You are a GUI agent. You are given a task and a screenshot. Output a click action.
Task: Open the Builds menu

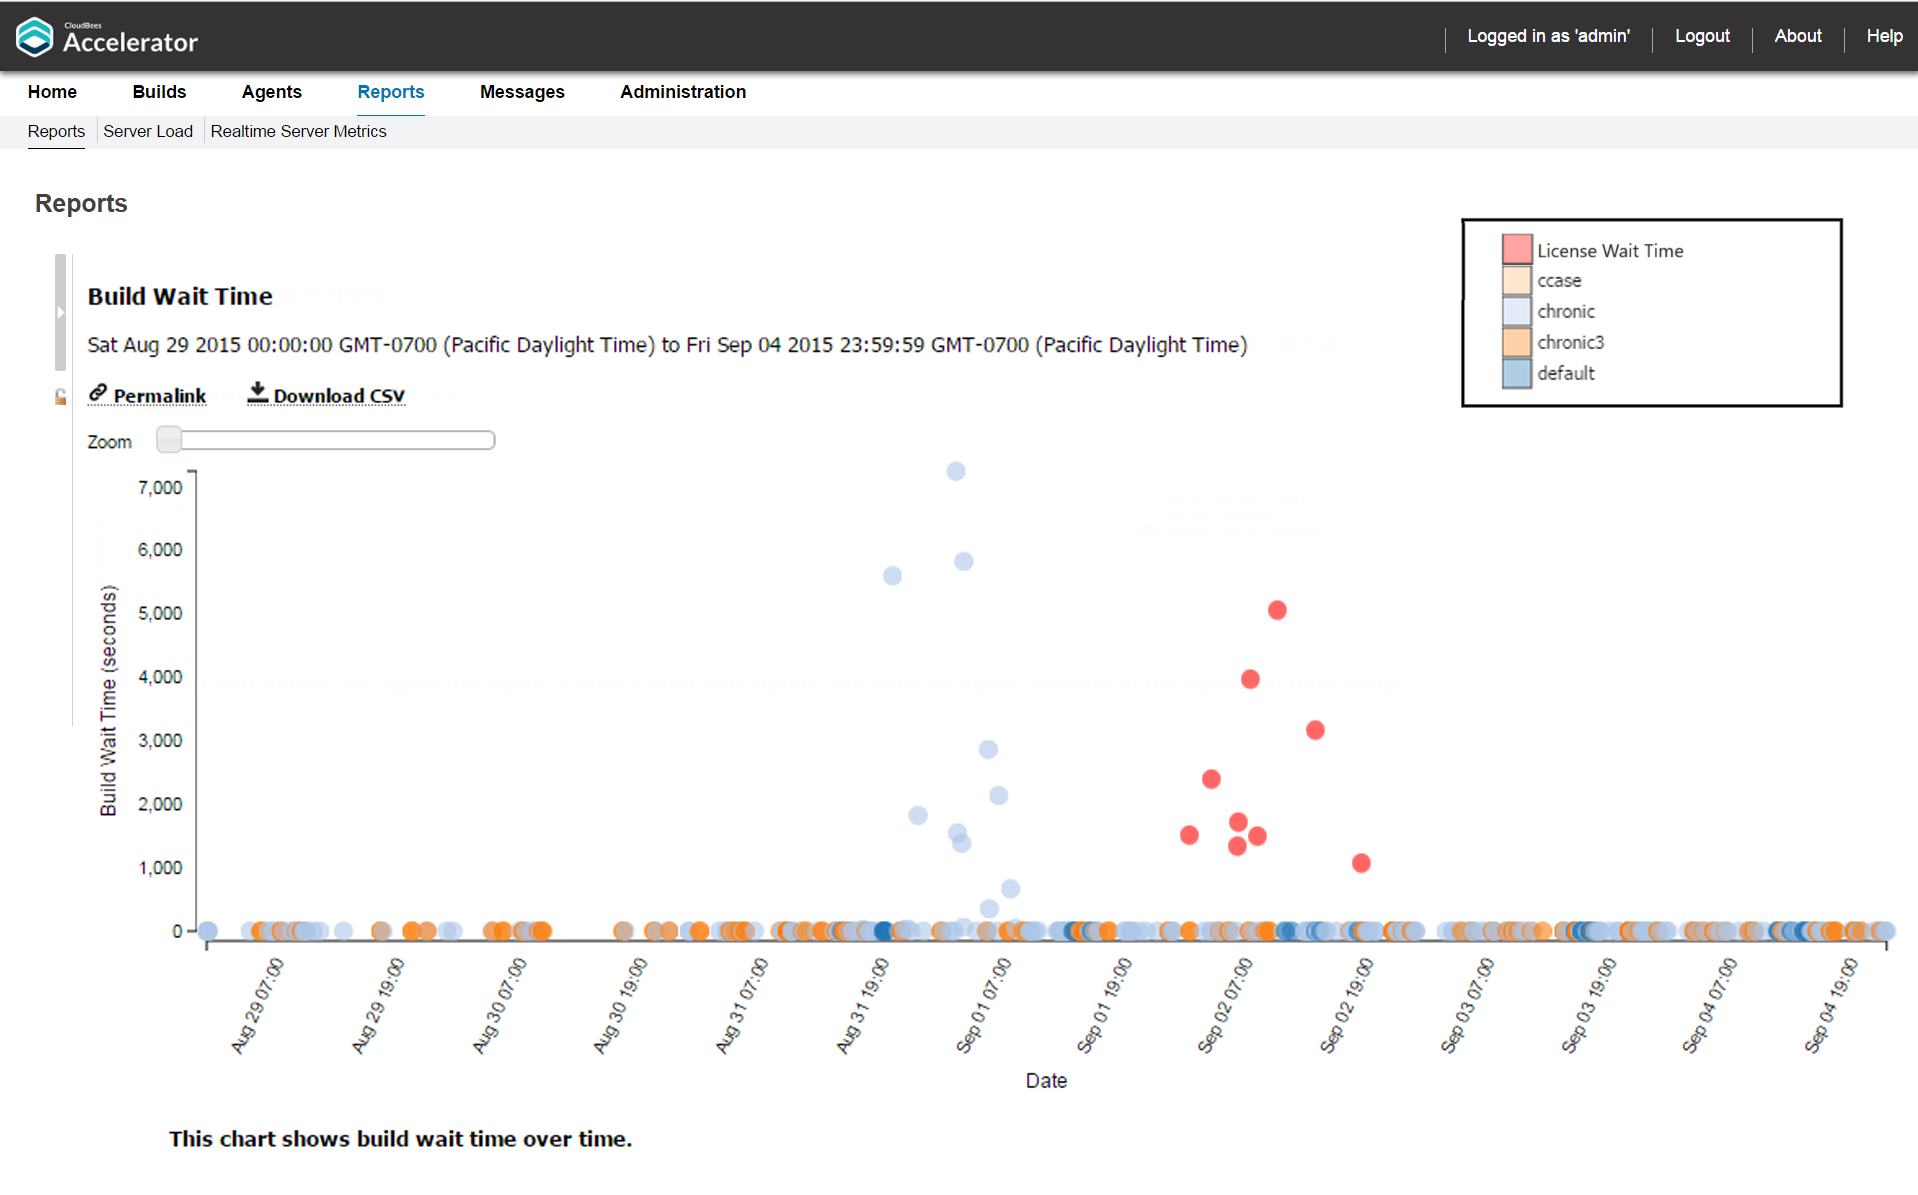[x=159, y=92]
